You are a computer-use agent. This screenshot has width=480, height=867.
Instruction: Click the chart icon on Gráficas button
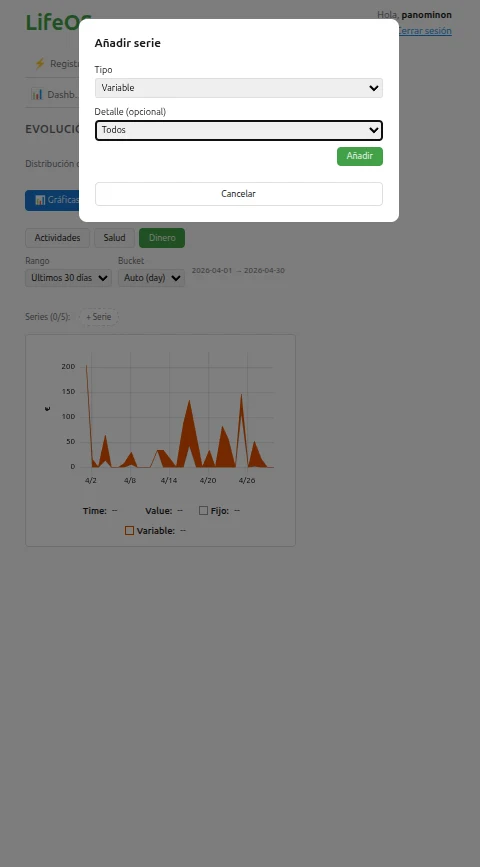40,200
